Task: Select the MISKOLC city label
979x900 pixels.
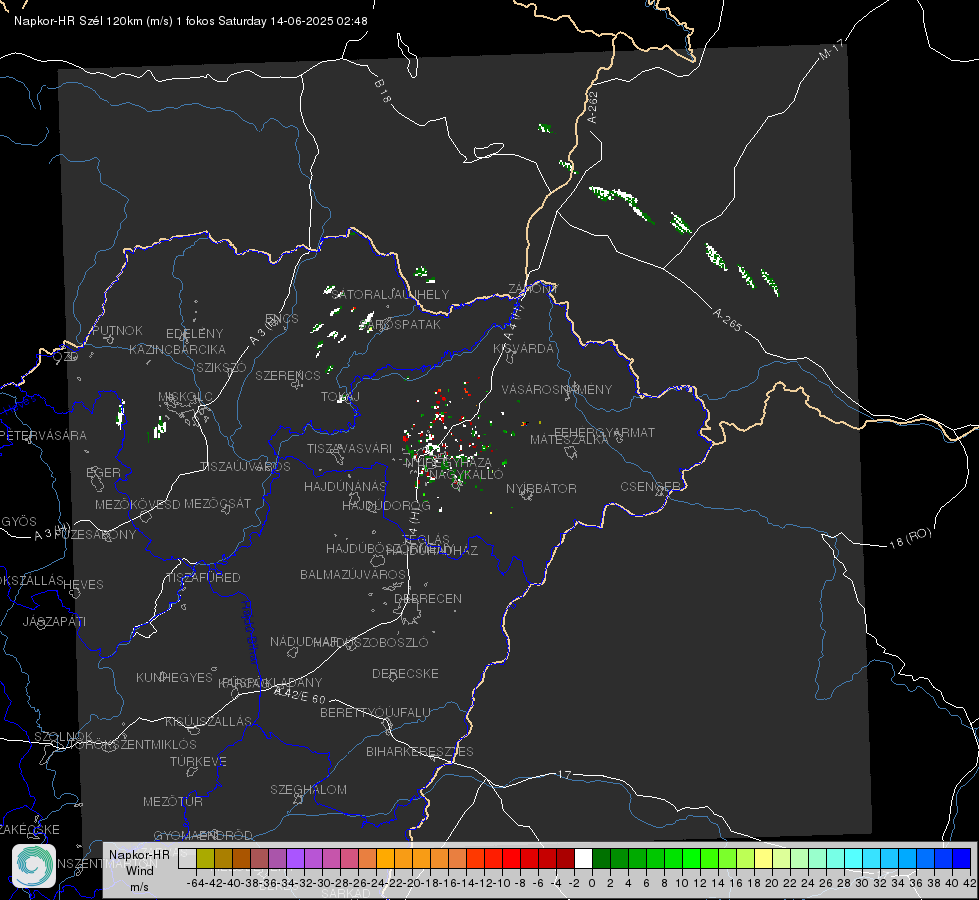Action: tap(185, 397)
